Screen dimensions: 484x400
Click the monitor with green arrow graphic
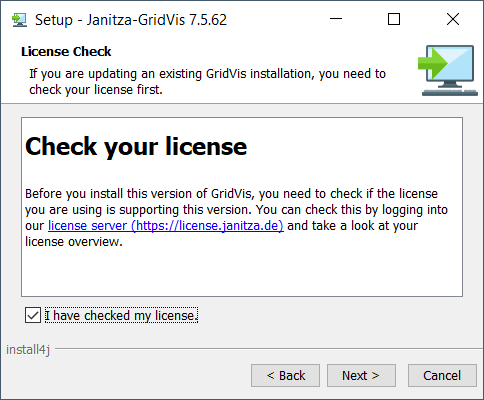tap(448, 70)
